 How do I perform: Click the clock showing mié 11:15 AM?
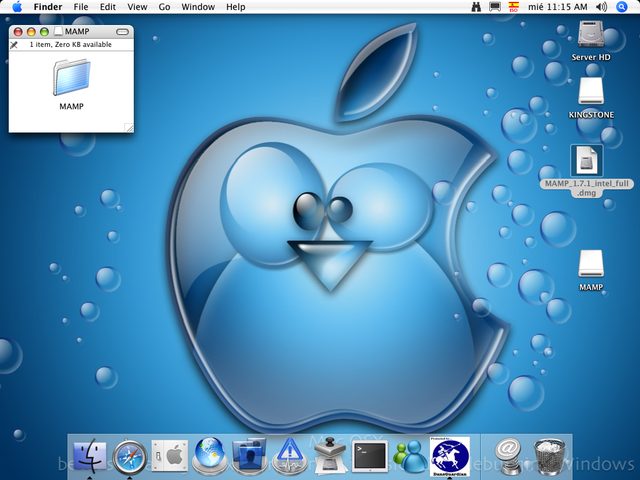(558, 7)
